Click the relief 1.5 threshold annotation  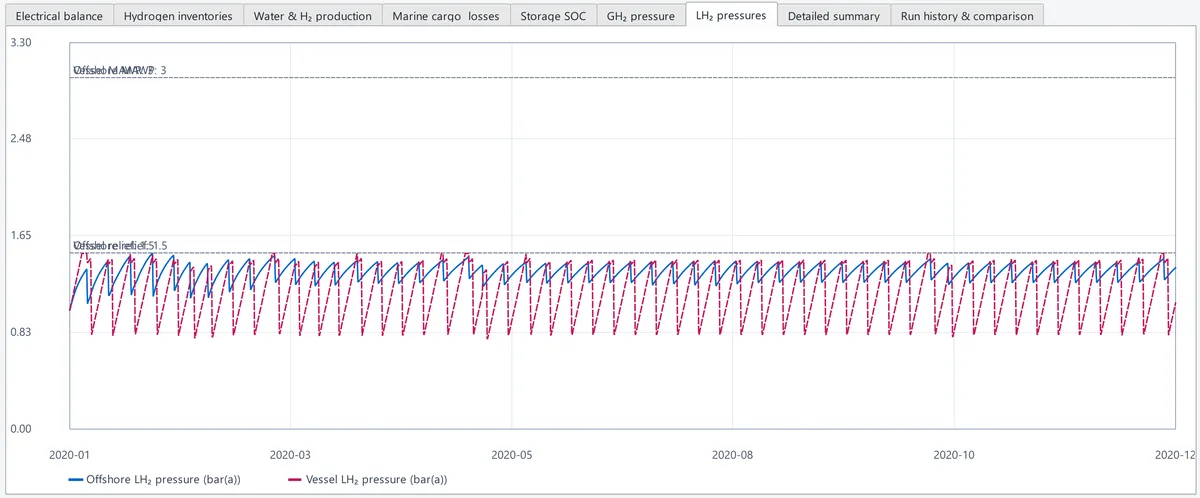[120, 246]
